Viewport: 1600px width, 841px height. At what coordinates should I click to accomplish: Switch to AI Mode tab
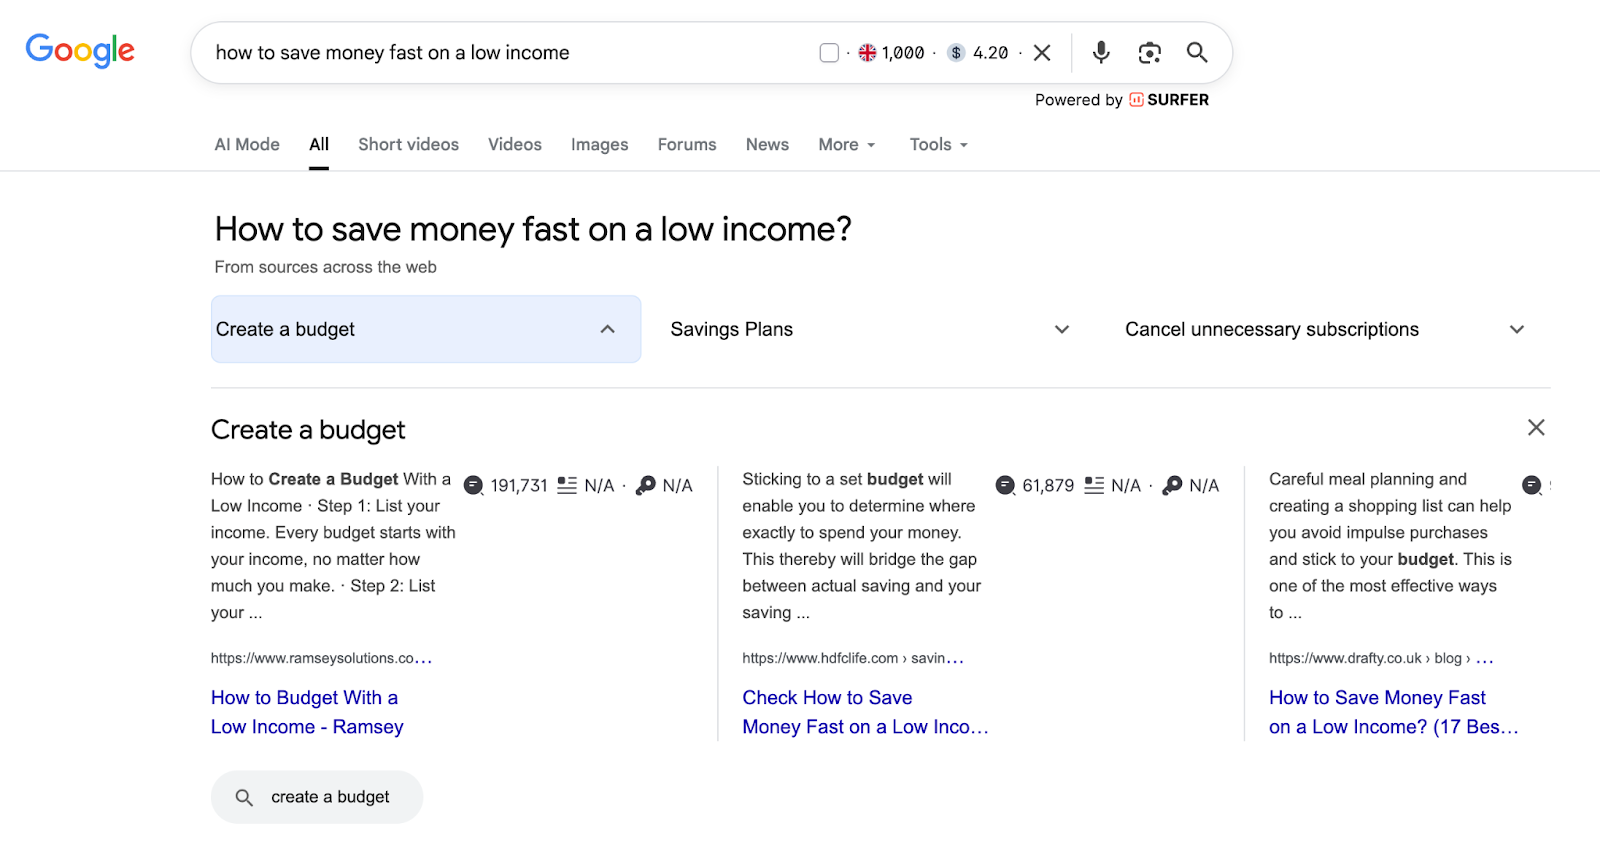coord(247,144)
